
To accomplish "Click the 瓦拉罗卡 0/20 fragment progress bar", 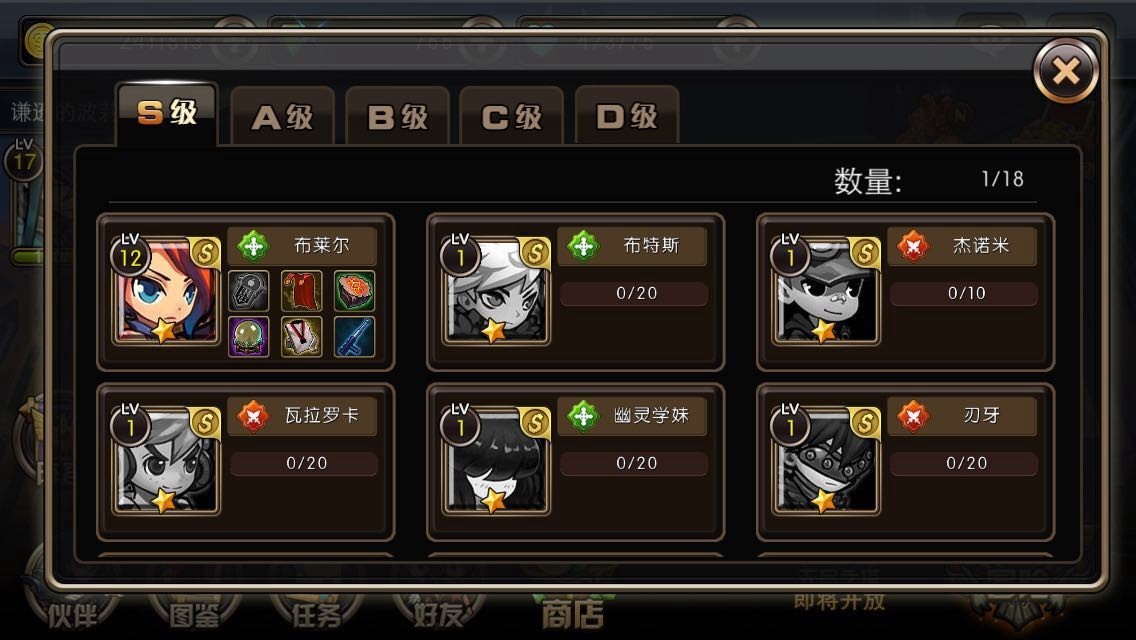I will pyautogui.click(x=304, y=463).
